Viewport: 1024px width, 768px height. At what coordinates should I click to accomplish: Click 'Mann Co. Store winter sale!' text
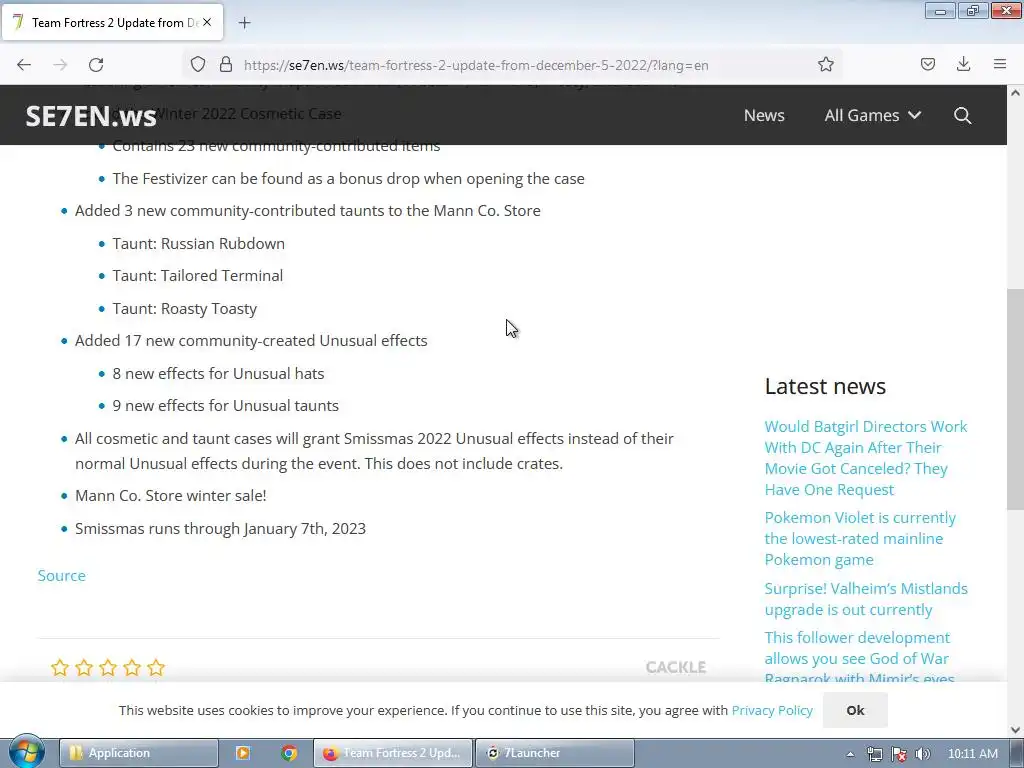click(x=170, y=496)
